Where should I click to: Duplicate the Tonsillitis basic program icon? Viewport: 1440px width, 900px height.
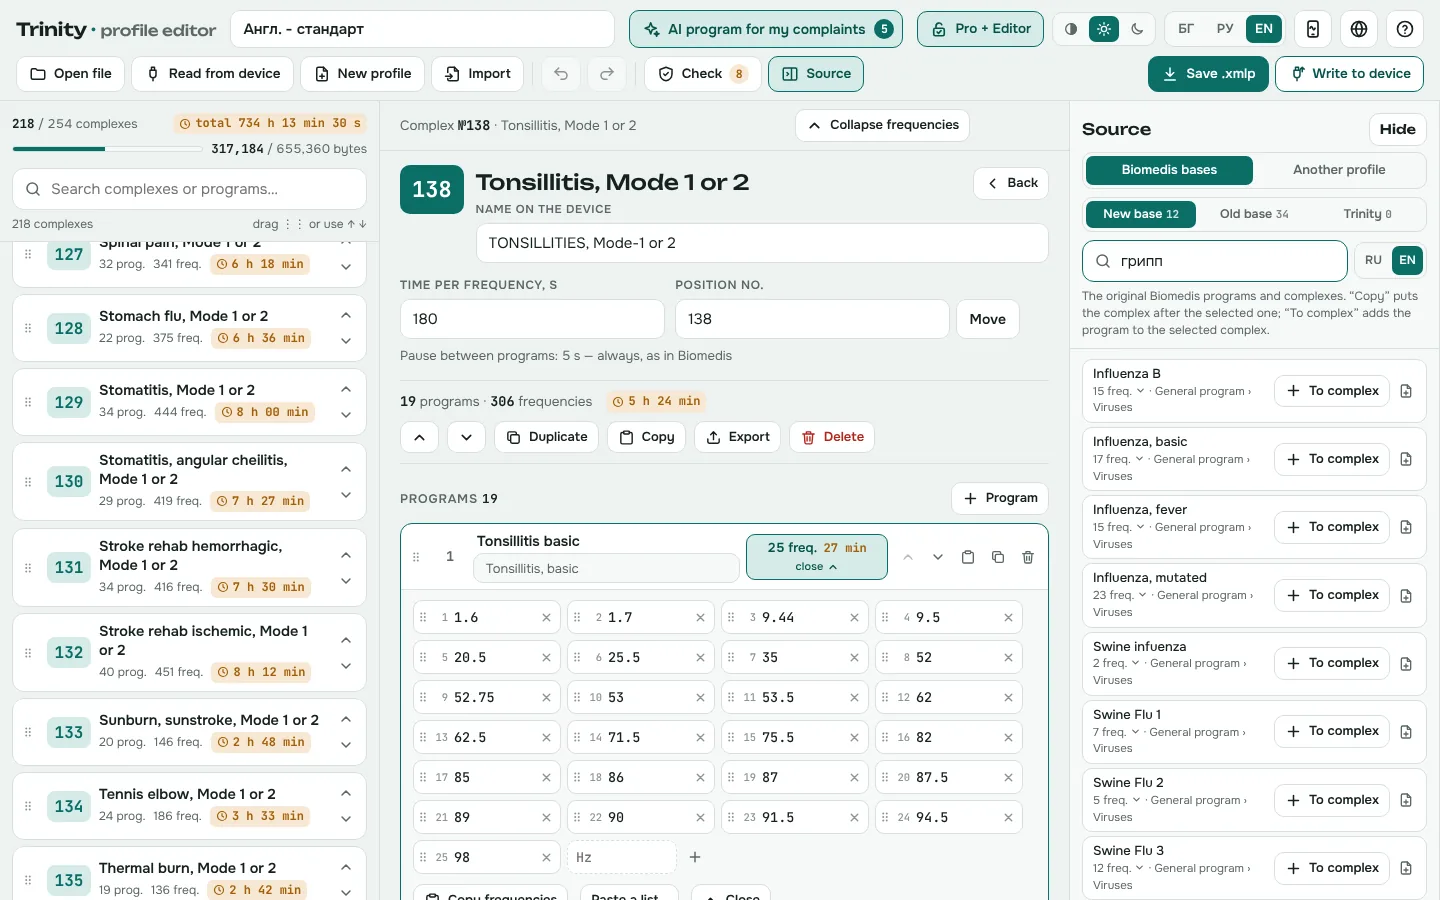pyautogui.click(x=998, y=557)
